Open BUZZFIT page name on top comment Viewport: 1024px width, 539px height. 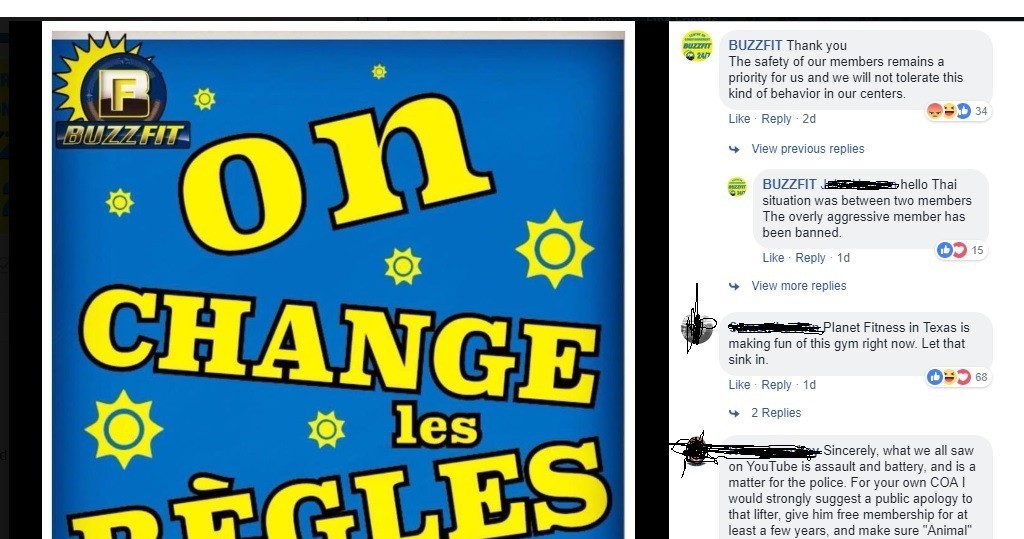[x=755, y=46]
